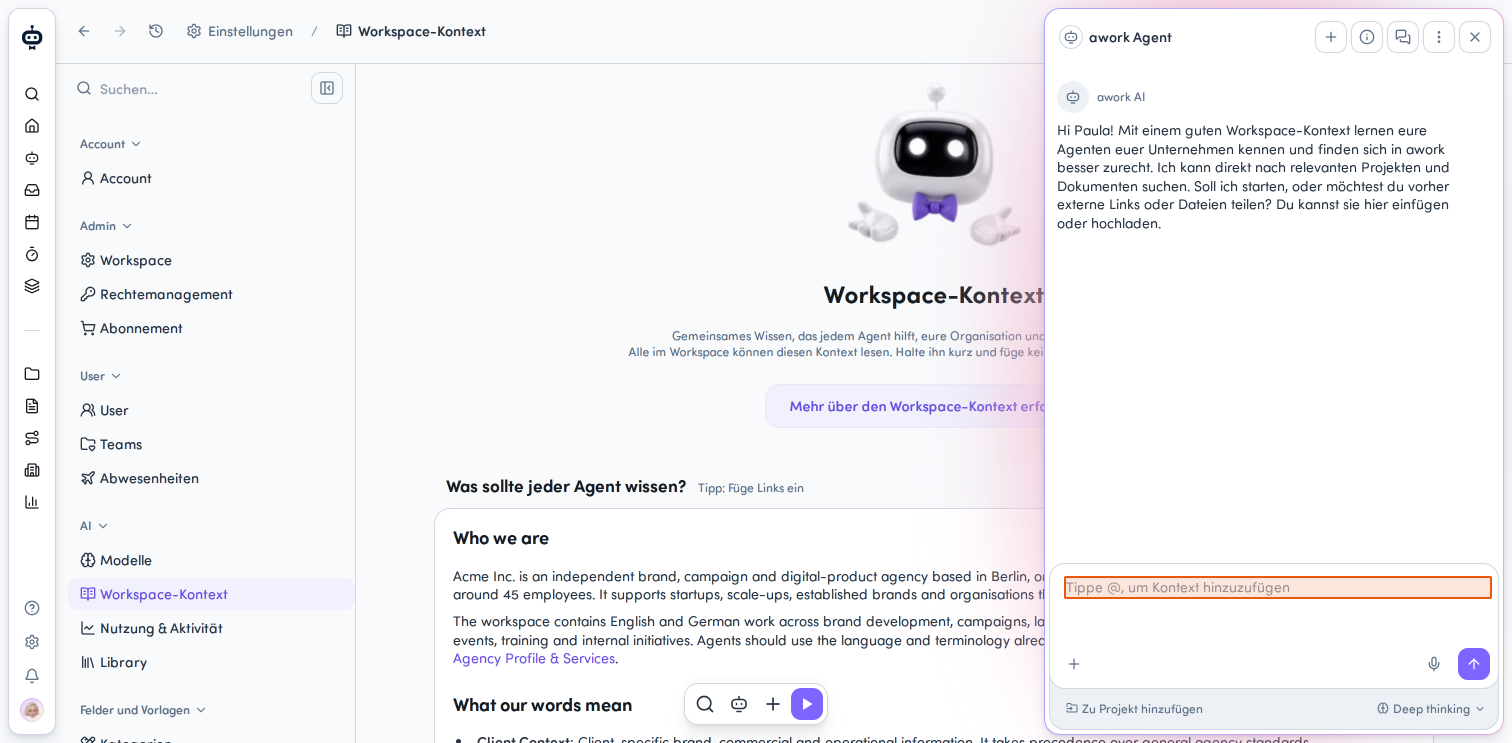The height and width of the screenshot is (743, 1512).
Task: Collapse the Felder und Vorlagen section
Action: 143,710
